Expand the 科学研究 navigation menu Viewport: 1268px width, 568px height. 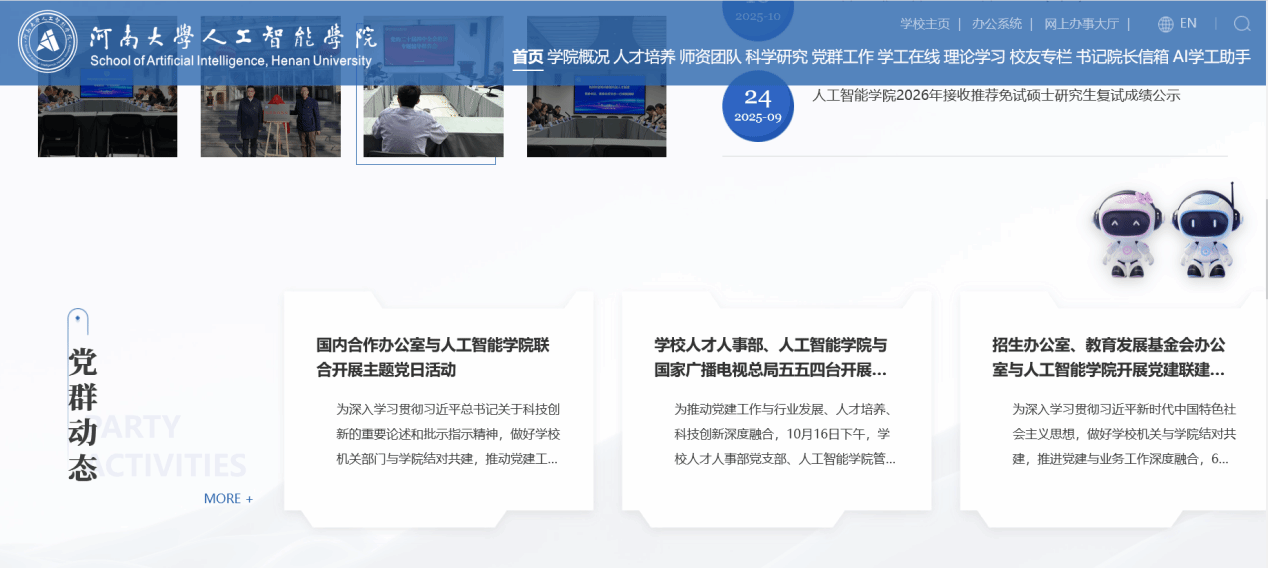point(775,57)
